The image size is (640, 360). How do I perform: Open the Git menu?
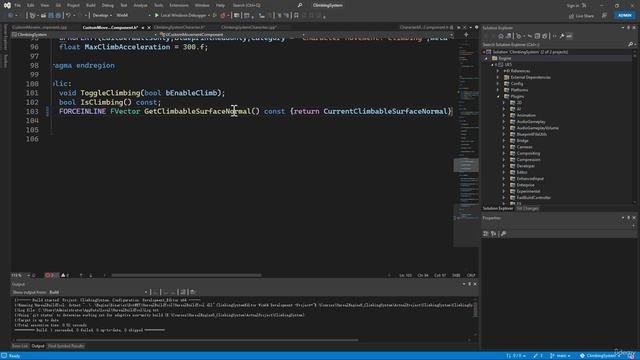coord(58,5)
